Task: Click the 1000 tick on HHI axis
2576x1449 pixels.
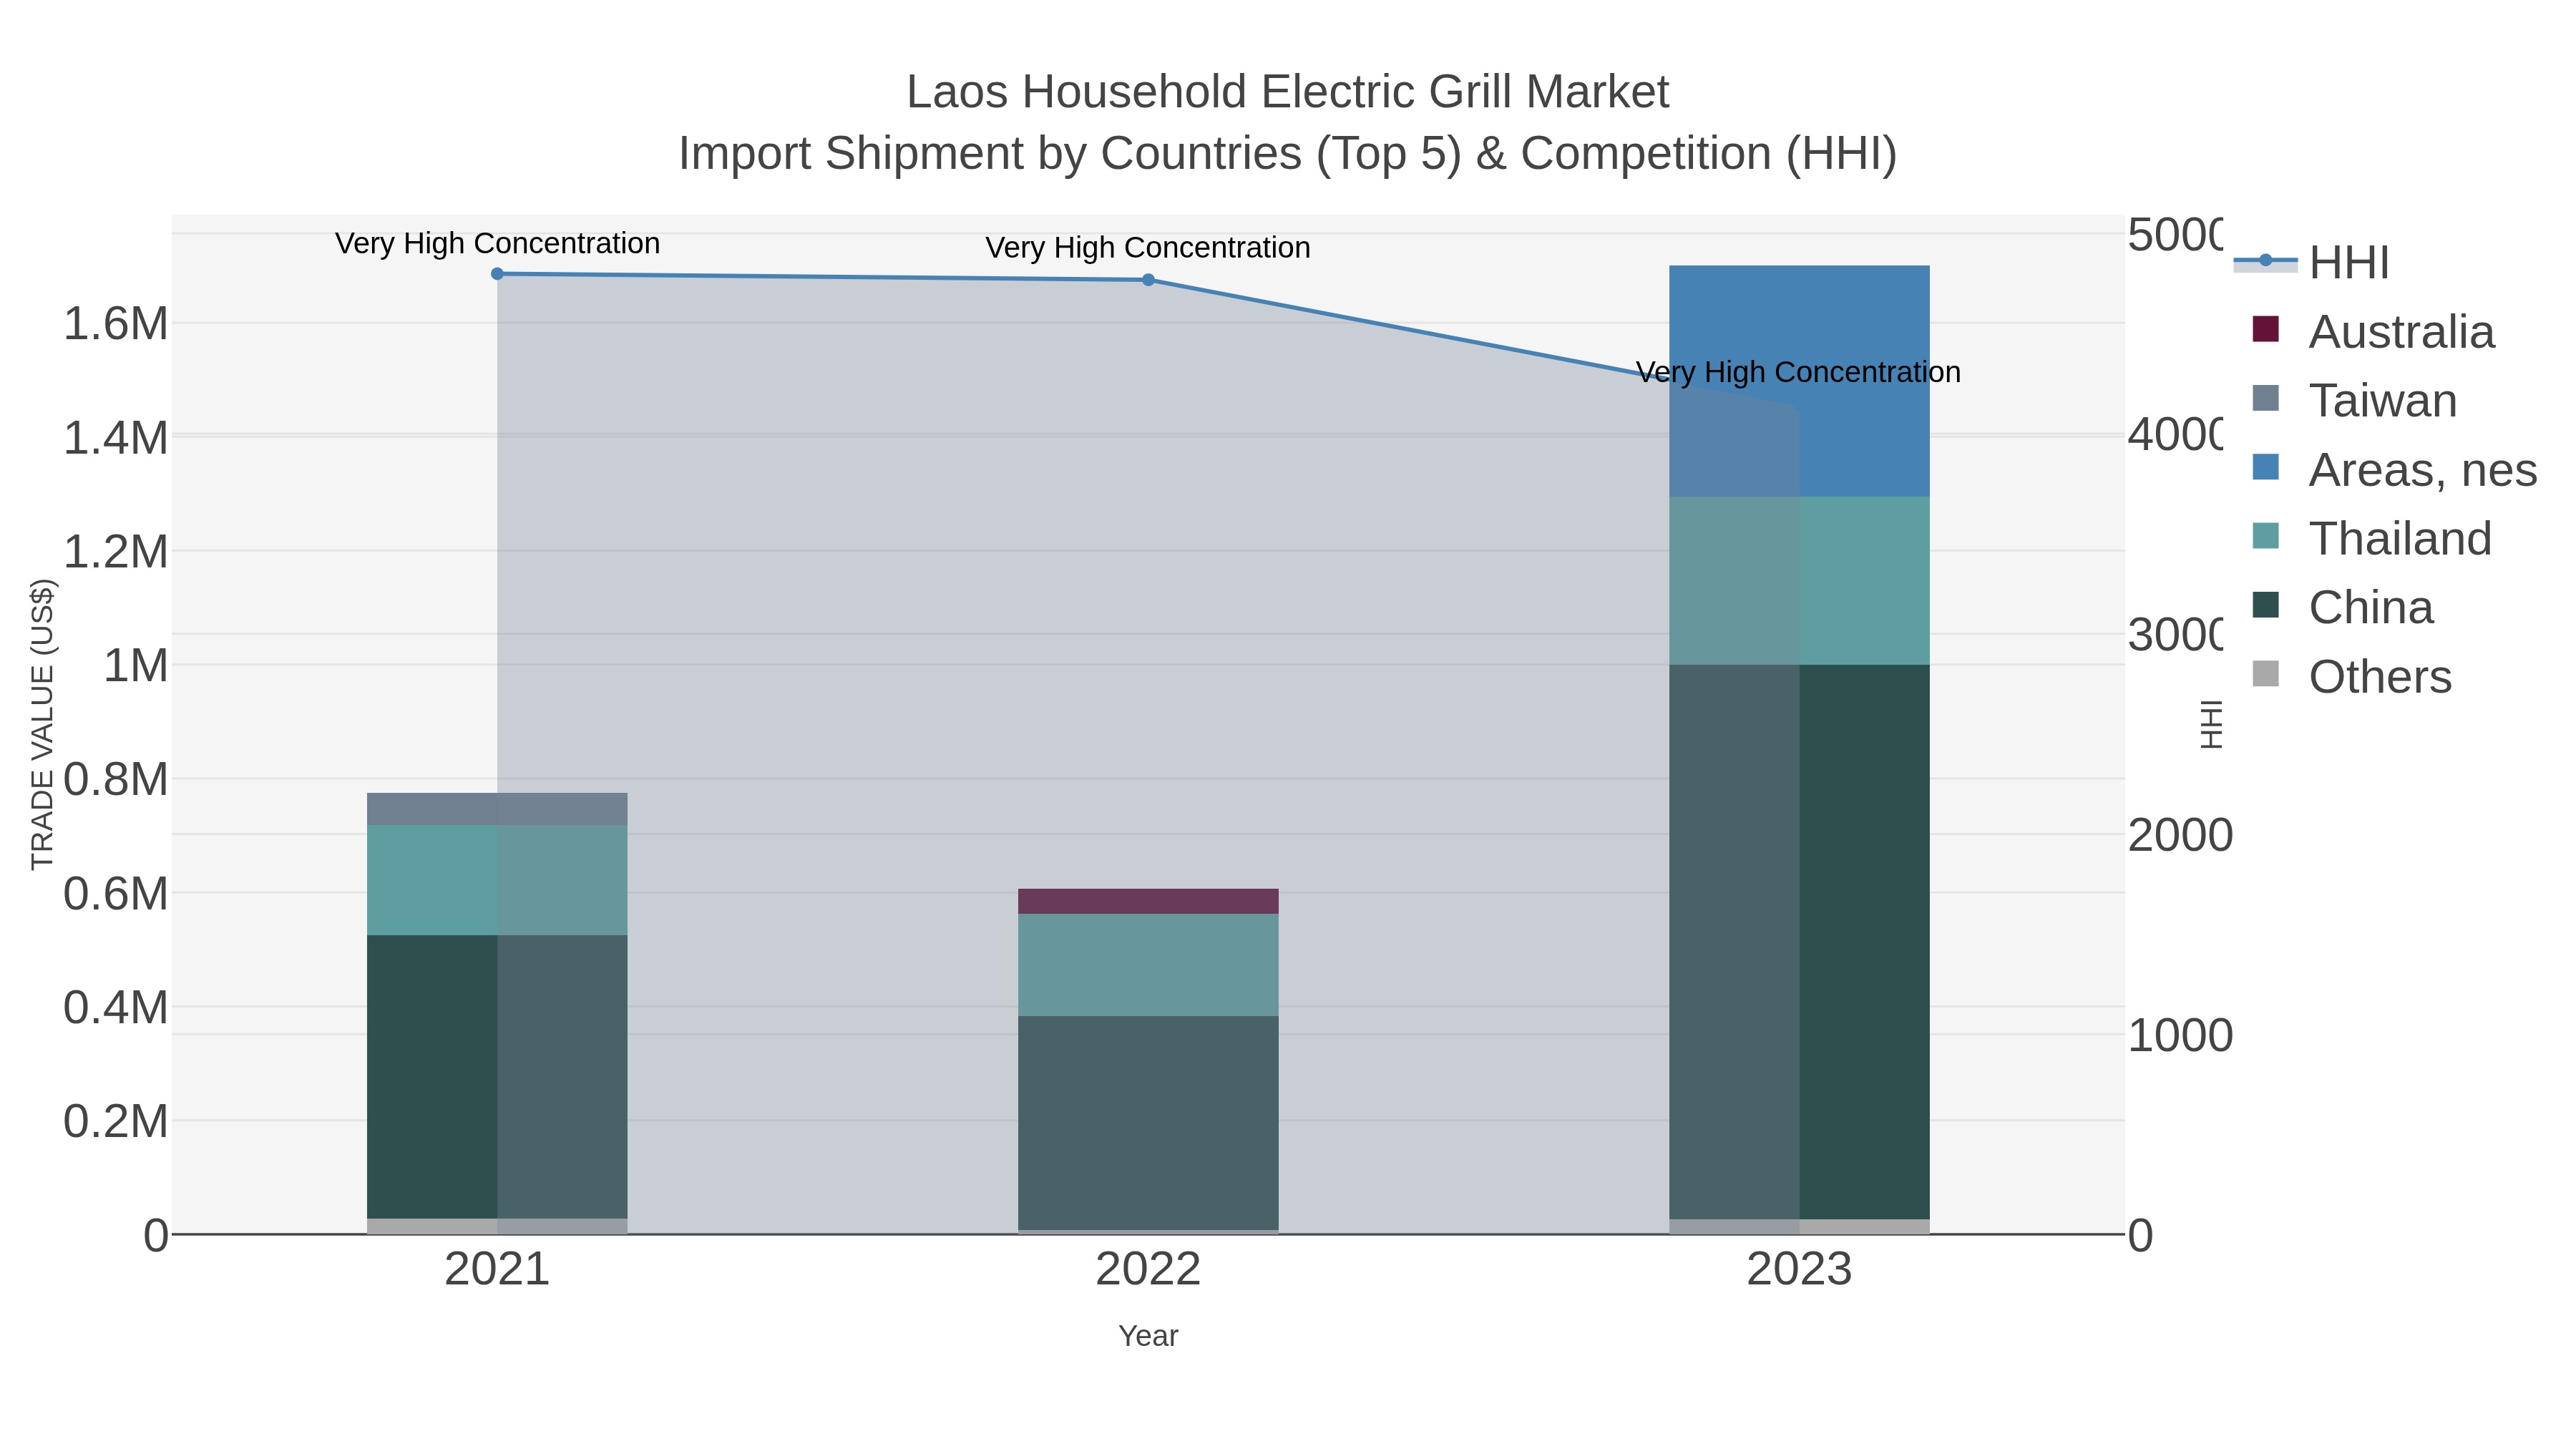Action: click(x=2180, y=1035)
